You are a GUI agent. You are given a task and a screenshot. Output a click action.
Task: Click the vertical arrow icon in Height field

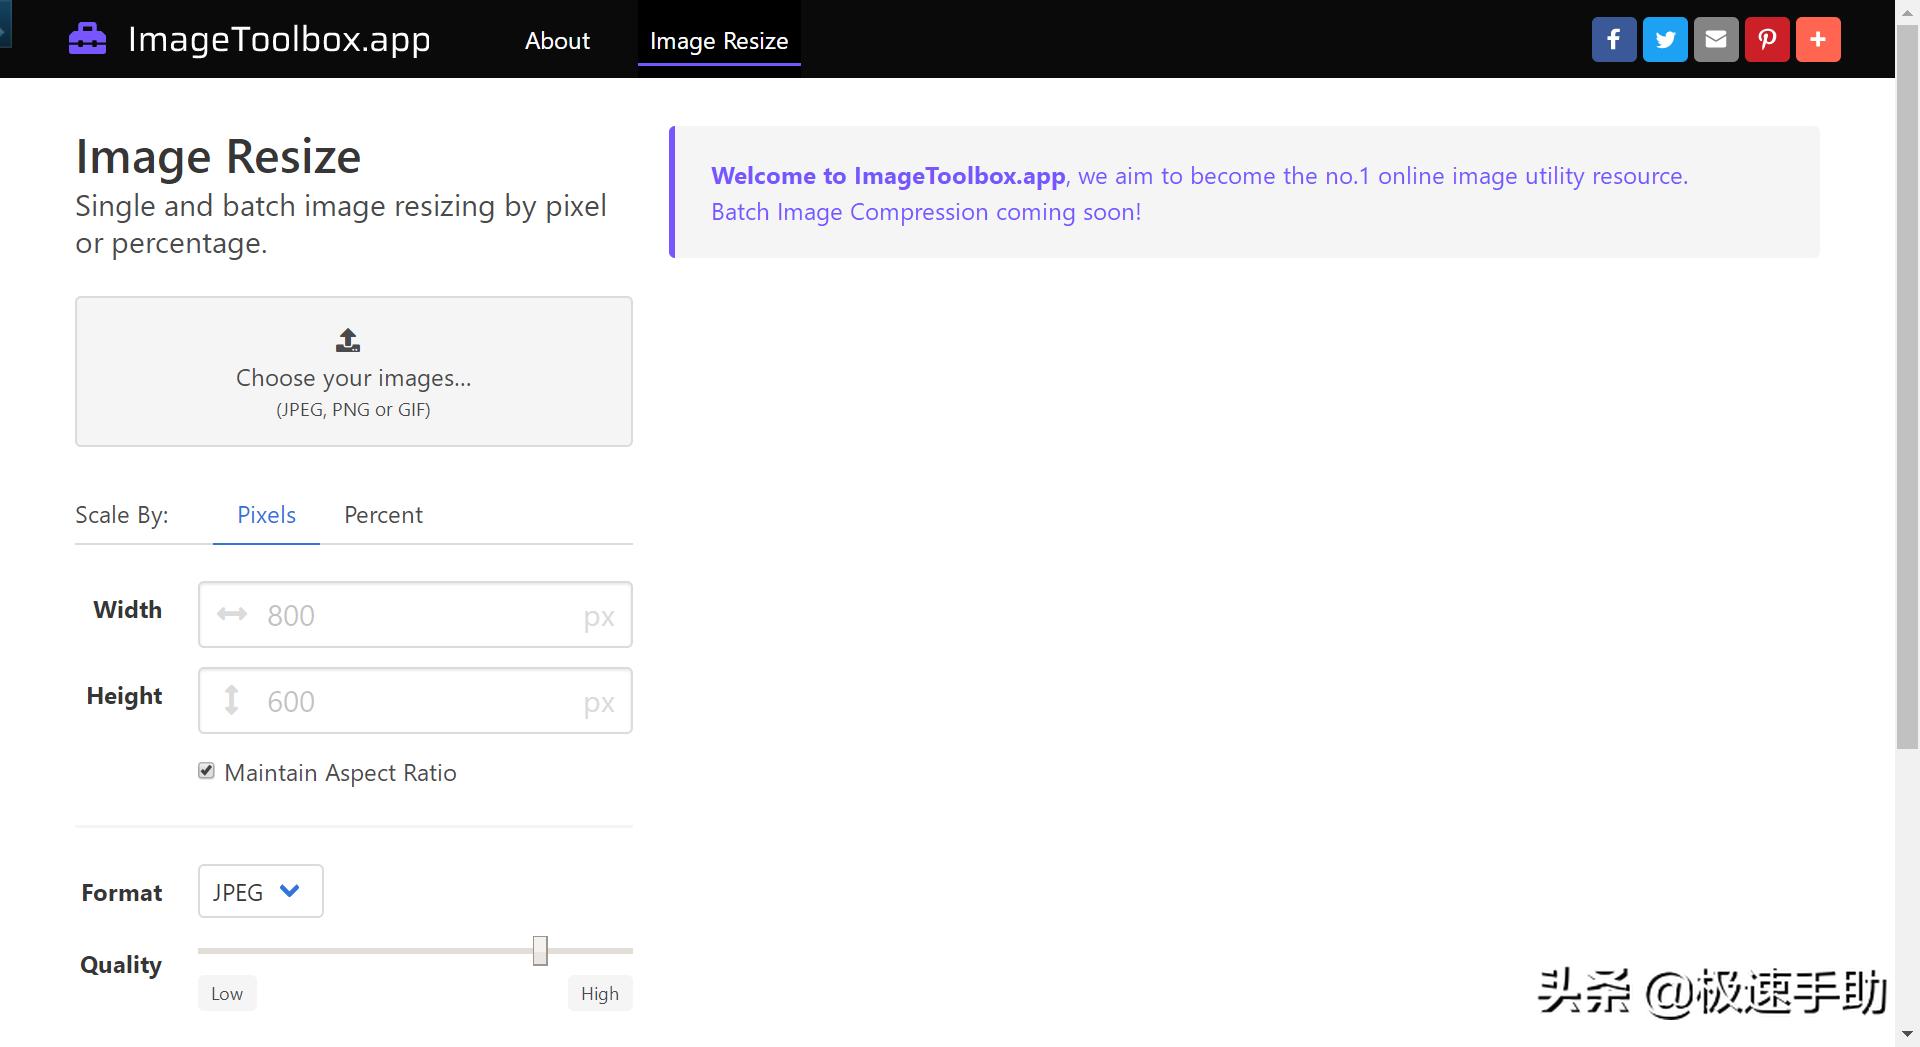pyautogui.click(x=232, y=700)
